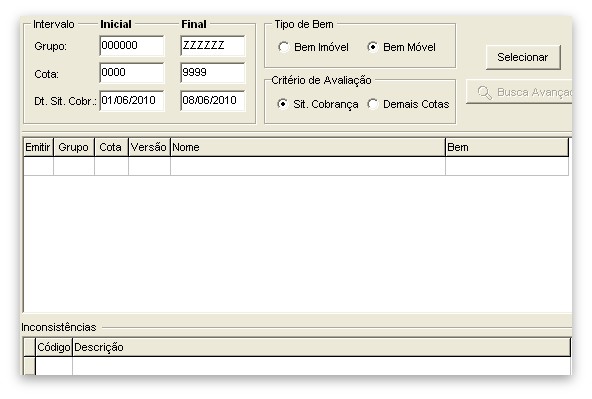Image resolution: width=592 pixels, height=399 pixels.
Task: Click the Emitir column header
Action: click(x=38, y=147)
